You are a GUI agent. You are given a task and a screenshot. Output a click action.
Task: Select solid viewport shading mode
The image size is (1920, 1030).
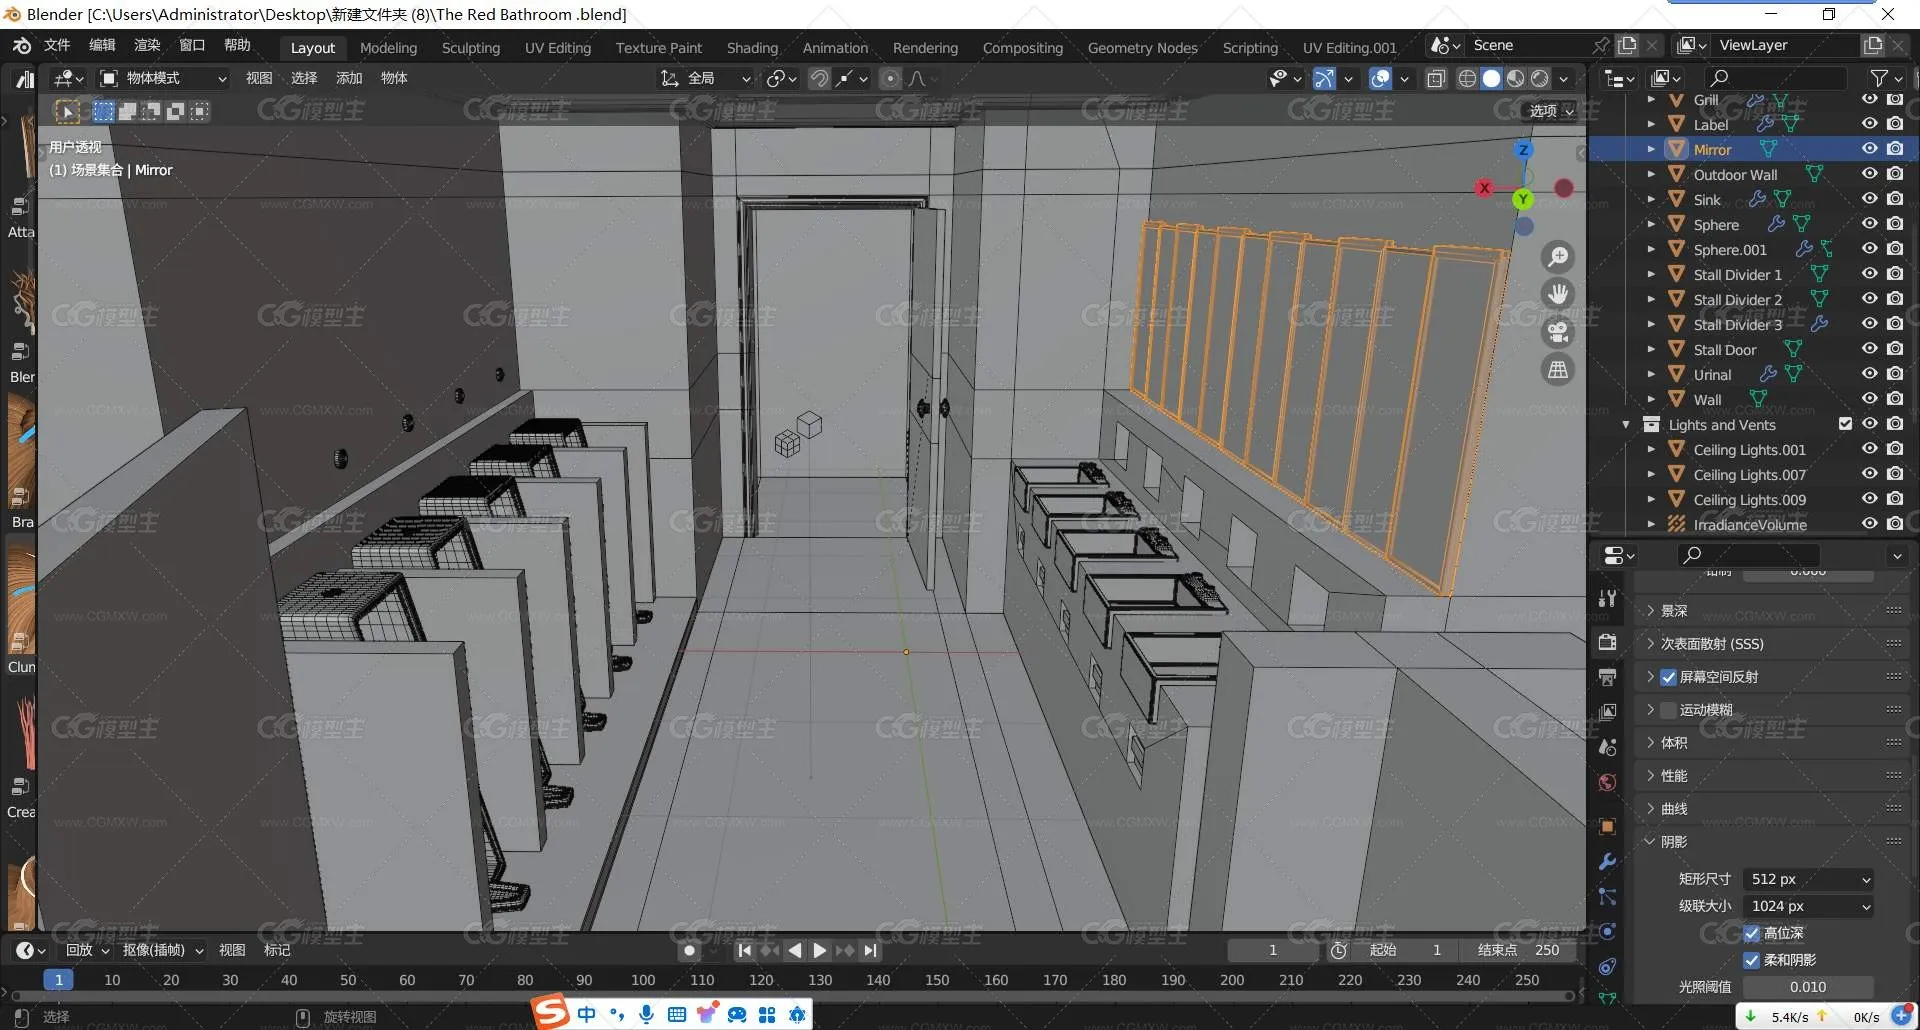[x=1491, y=78]
